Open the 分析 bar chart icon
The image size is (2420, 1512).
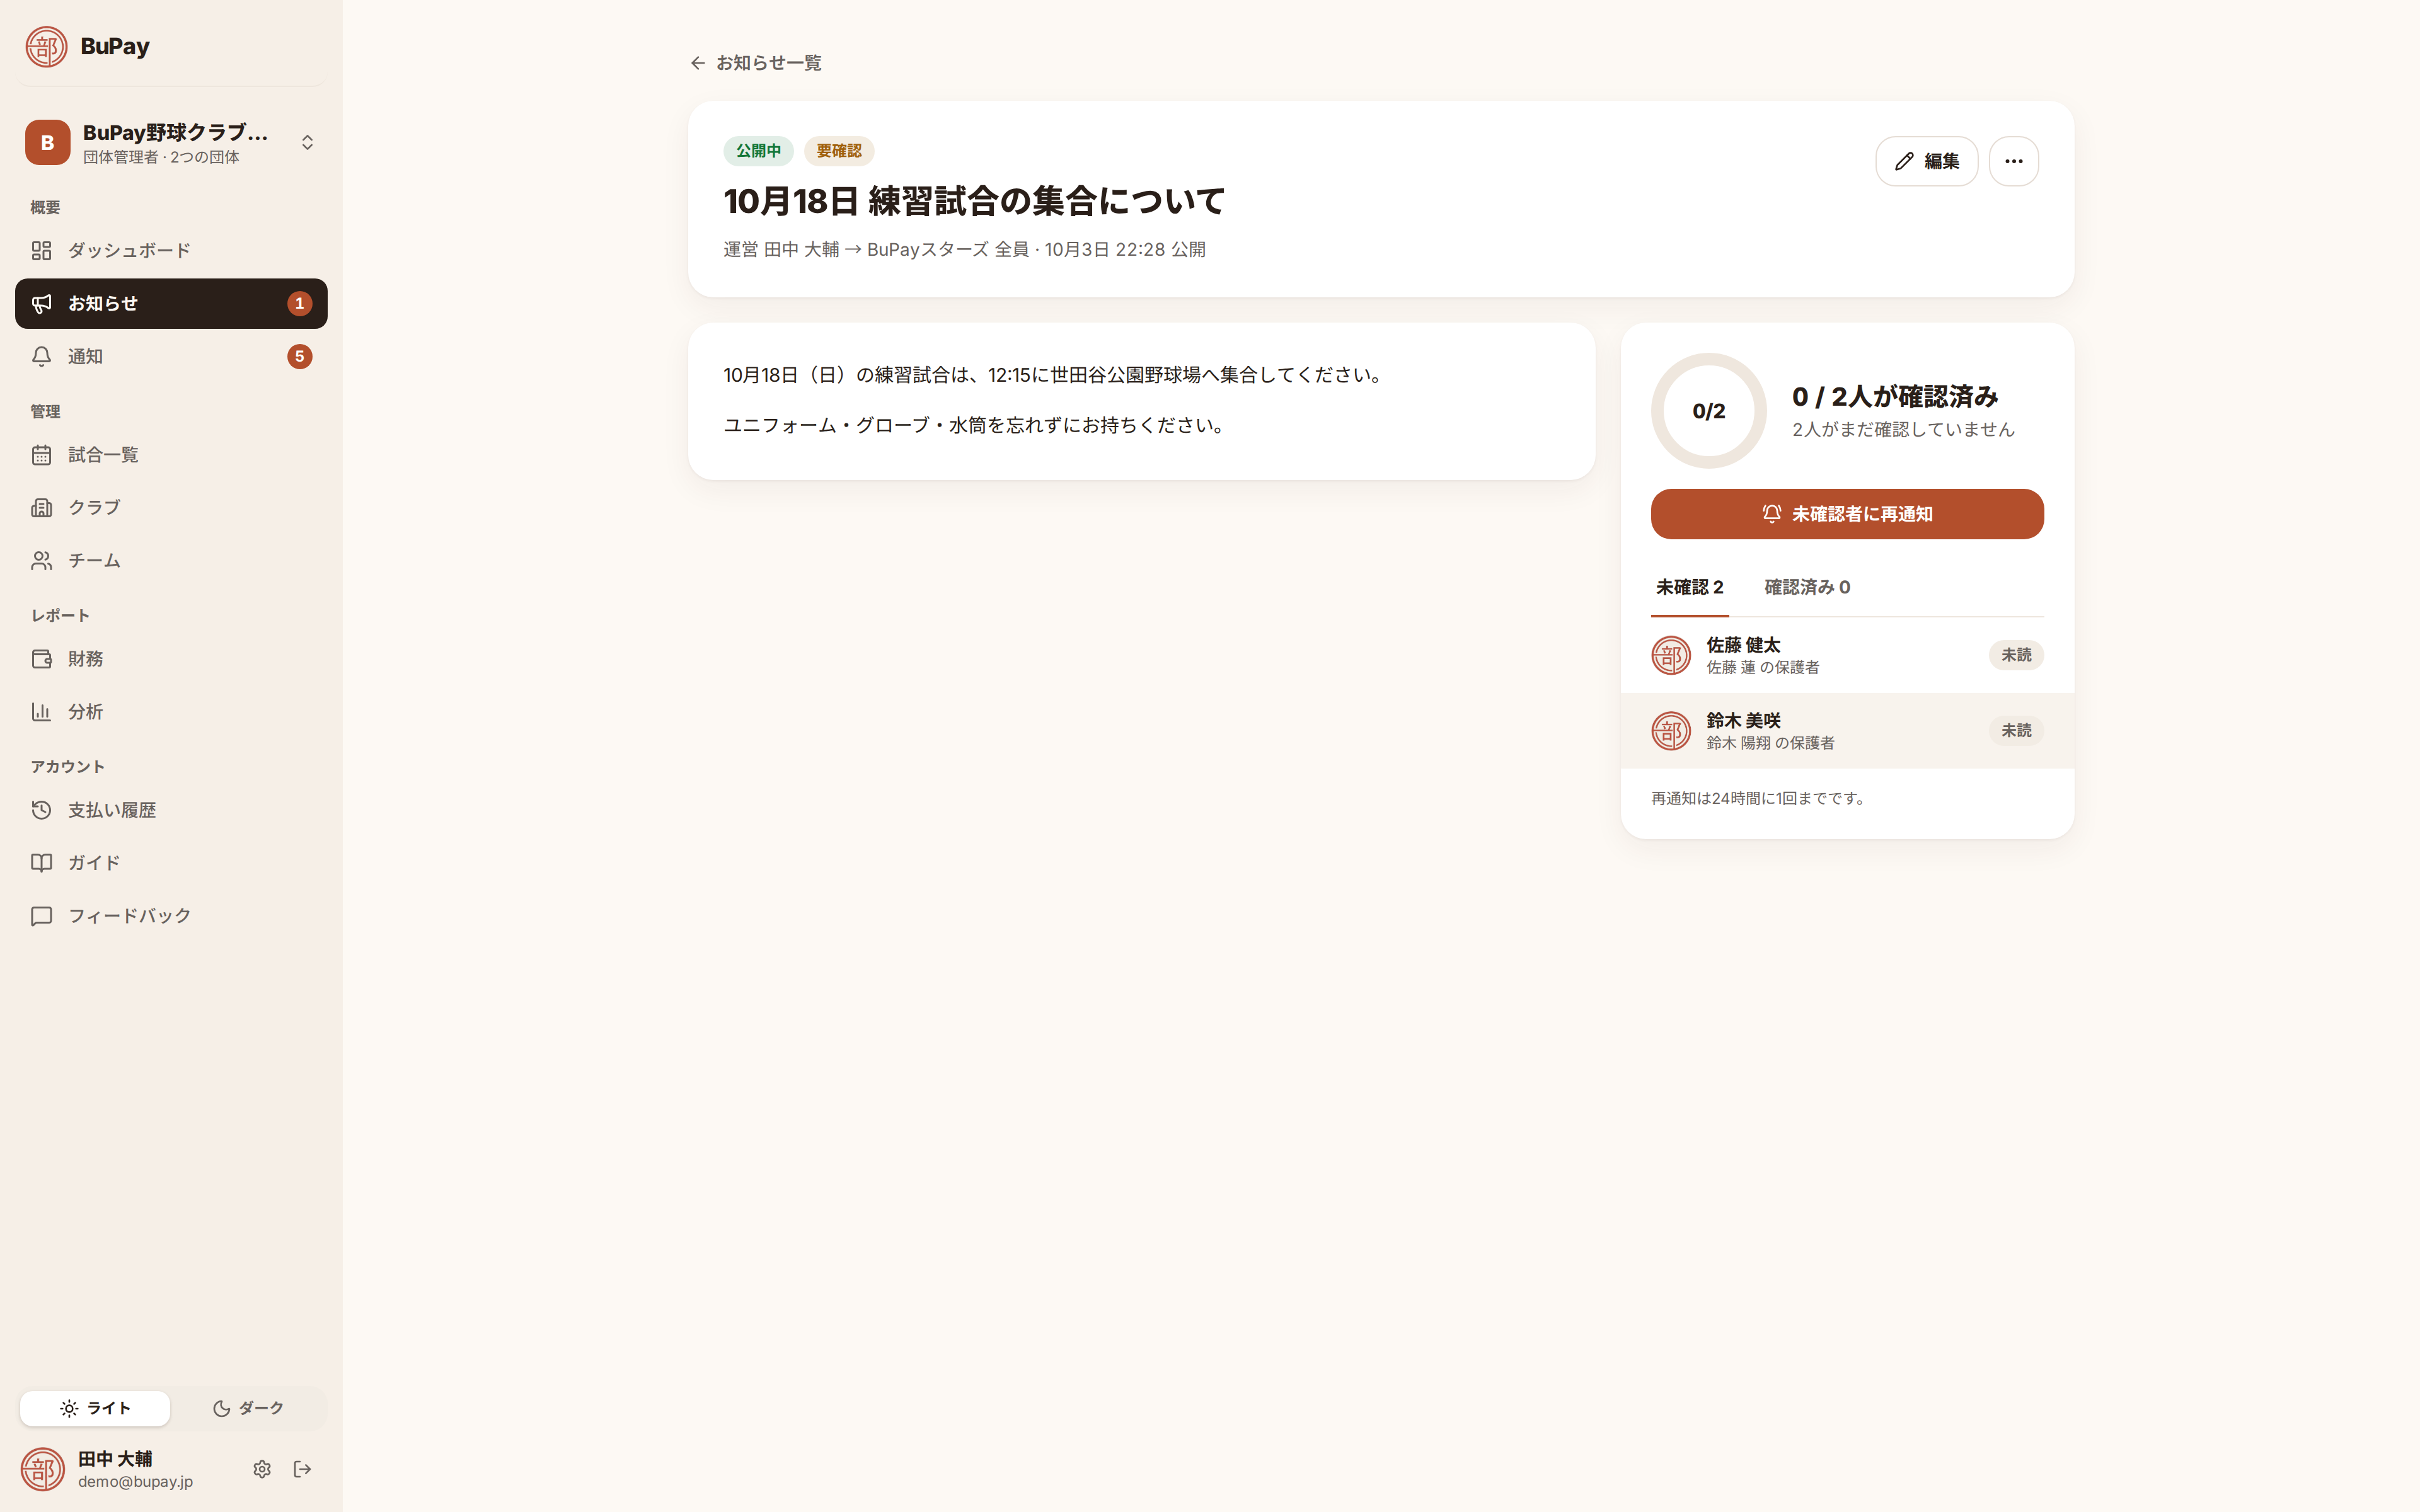click(x=41, y=712)
